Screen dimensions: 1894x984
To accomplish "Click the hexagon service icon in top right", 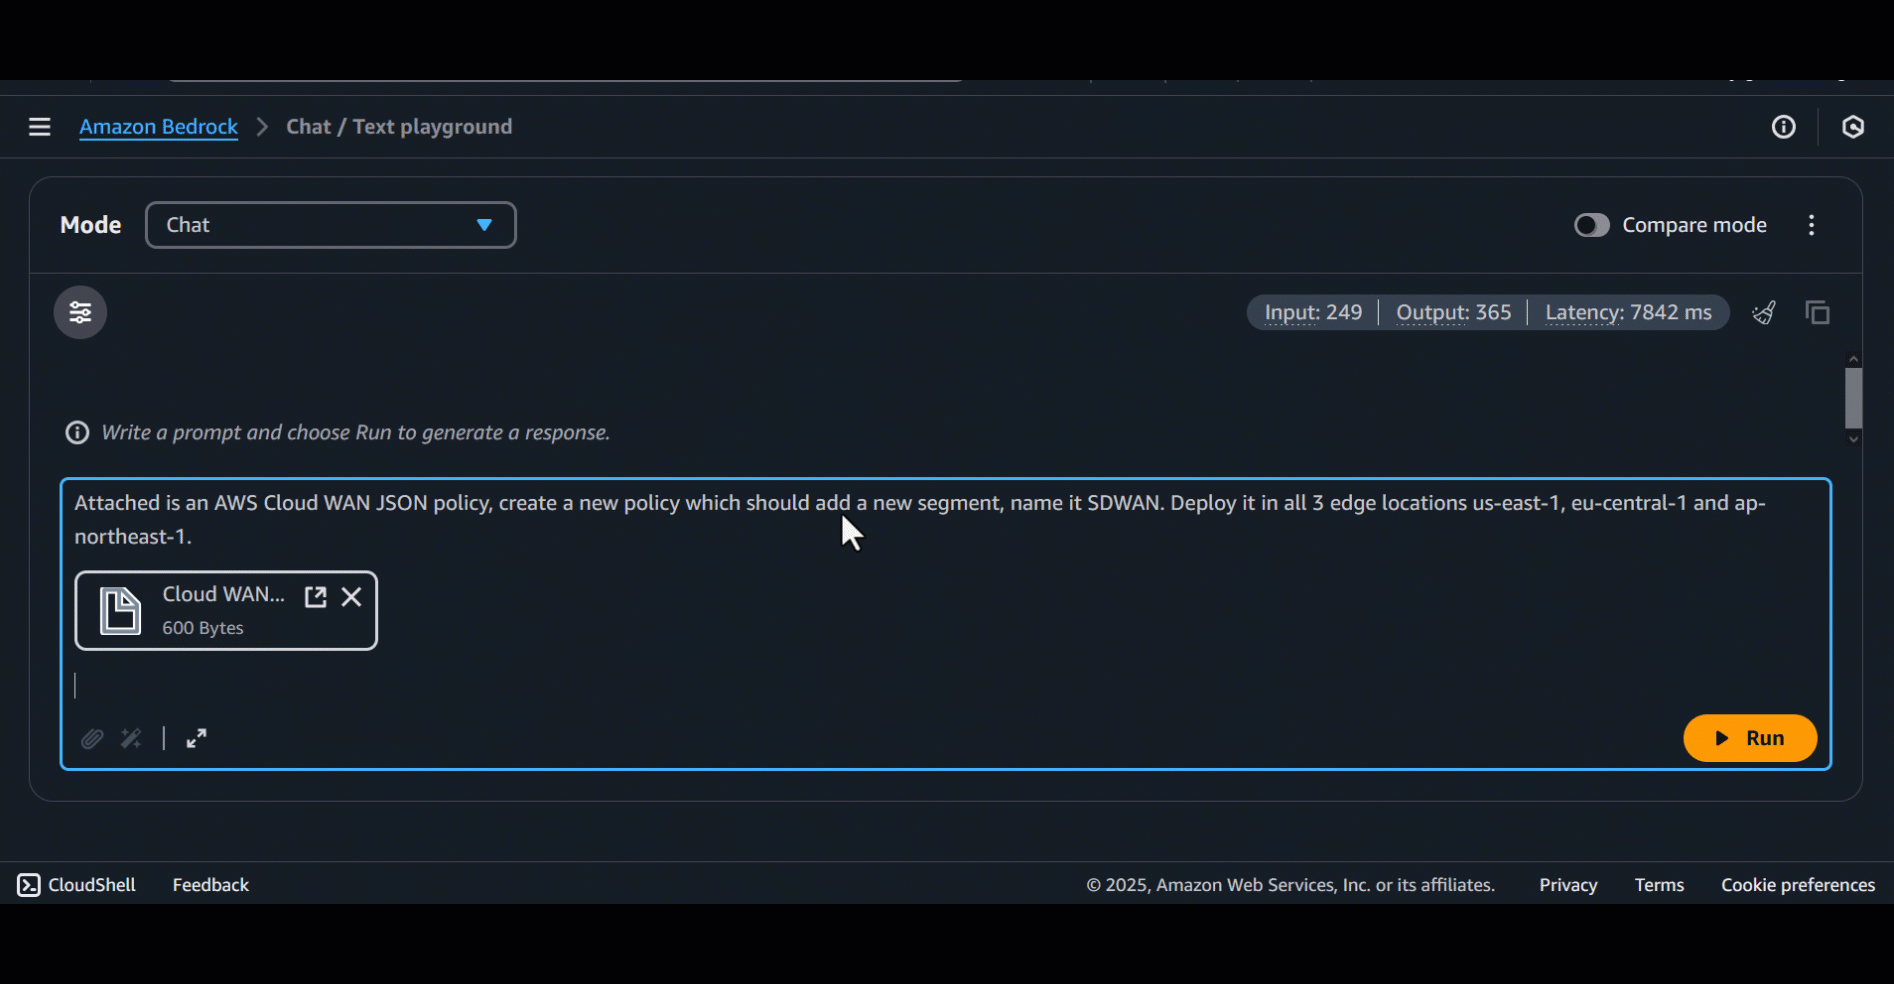I will point(1854,127).
